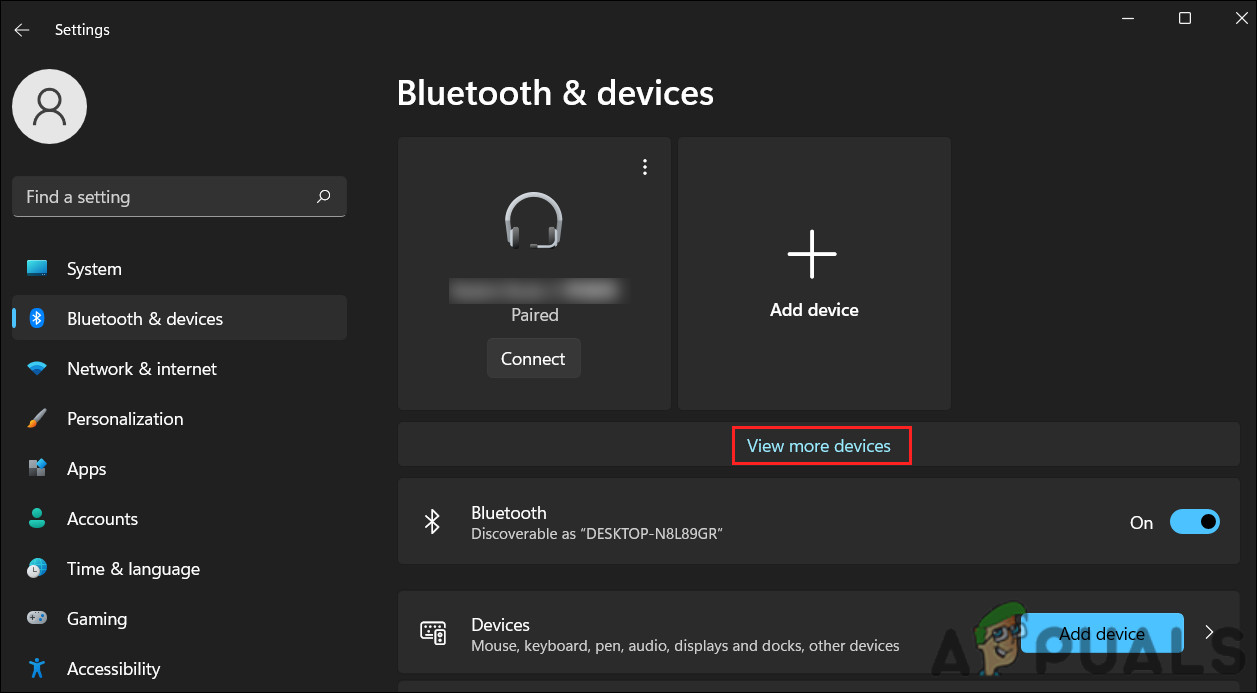Select the Apps icon in the sidebar
The image size is (1257, 693).
(37, 468)
